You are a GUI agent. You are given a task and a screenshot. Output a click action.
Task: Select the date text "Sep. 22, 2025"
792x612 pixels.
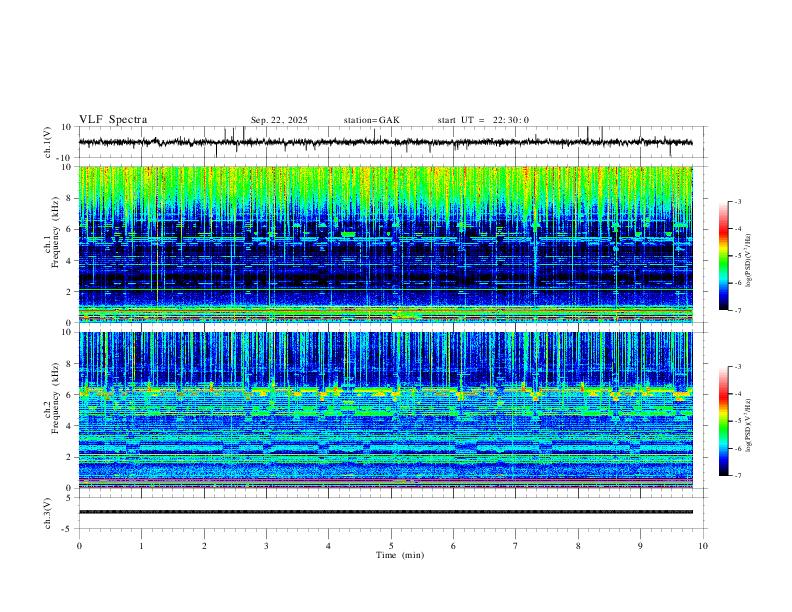coord(279,120)
